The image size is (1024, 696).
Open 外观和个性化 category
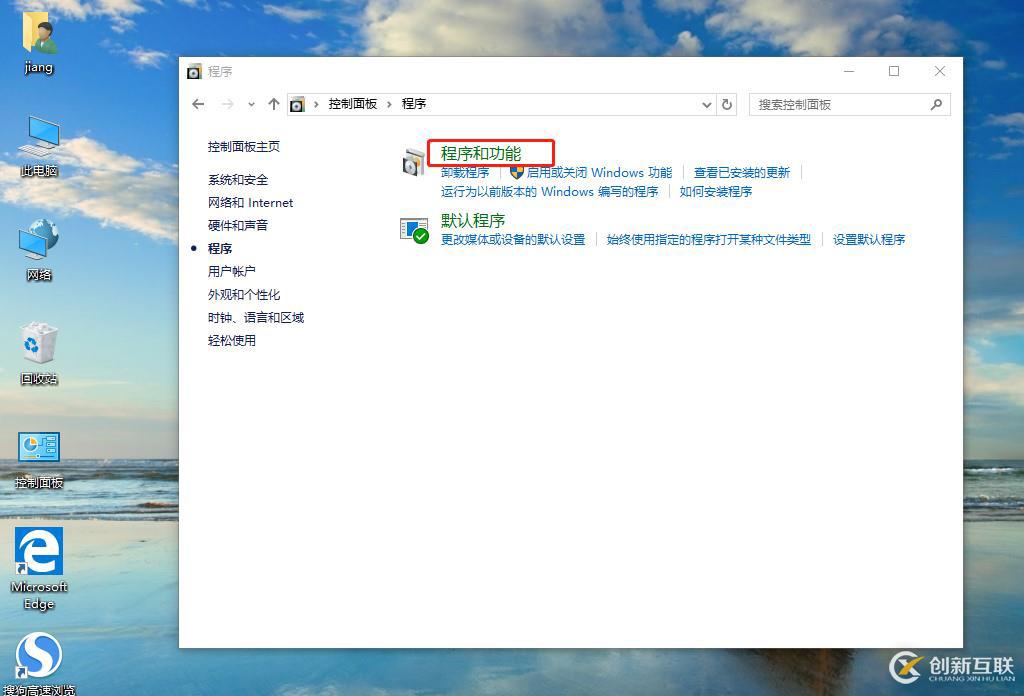[x=244, y=294]
